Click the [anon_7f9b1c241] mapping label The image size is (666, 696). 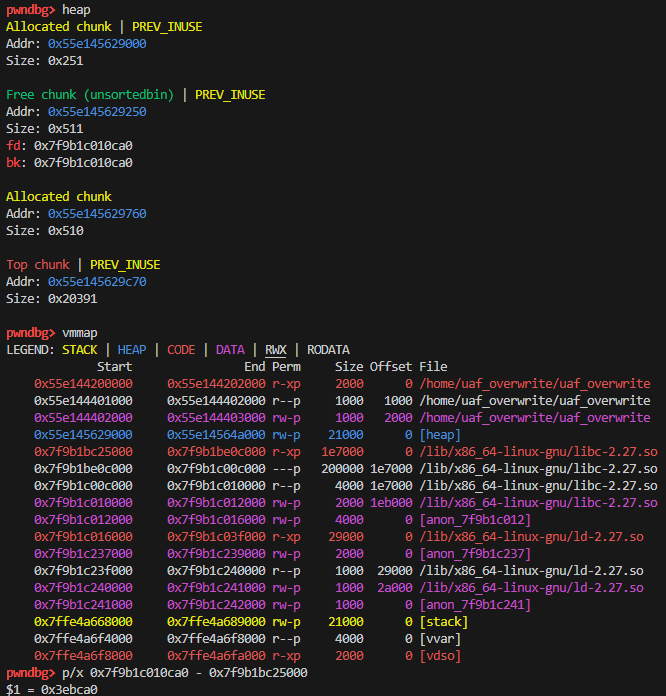(x=475, y=605)
